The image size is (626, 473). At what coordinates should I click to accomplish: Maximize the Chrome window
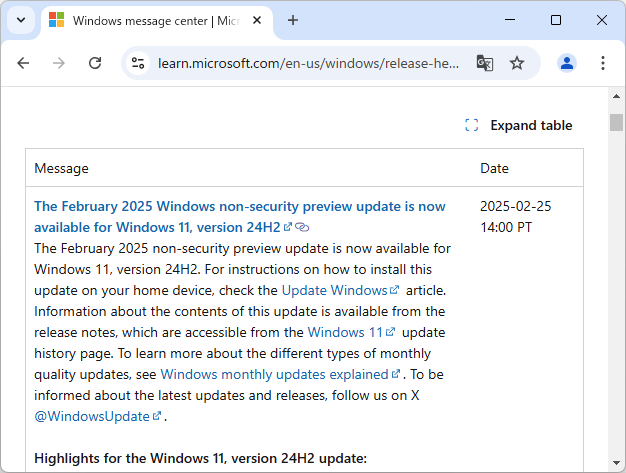[x=556, y=20]
